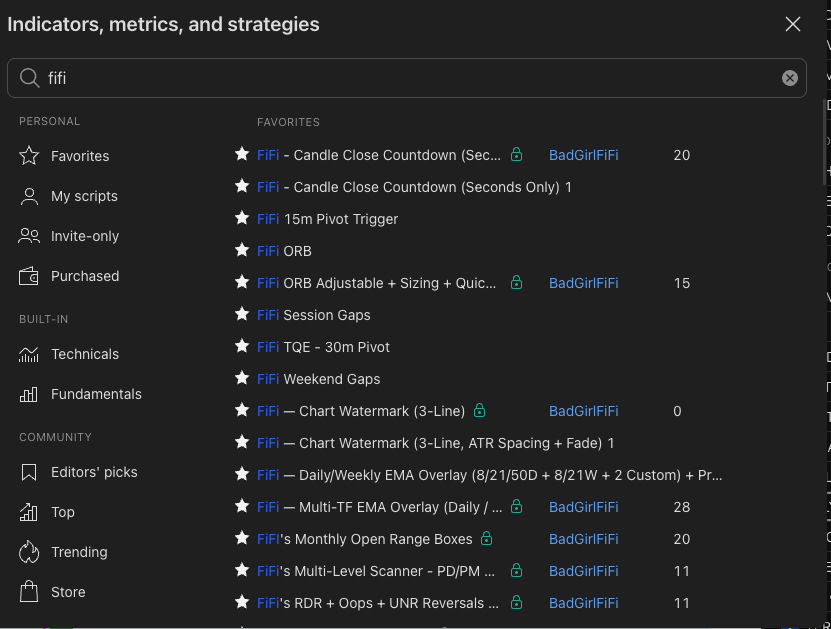
Task: Open Editors' picks community scripts
Action: click(94, 472)
